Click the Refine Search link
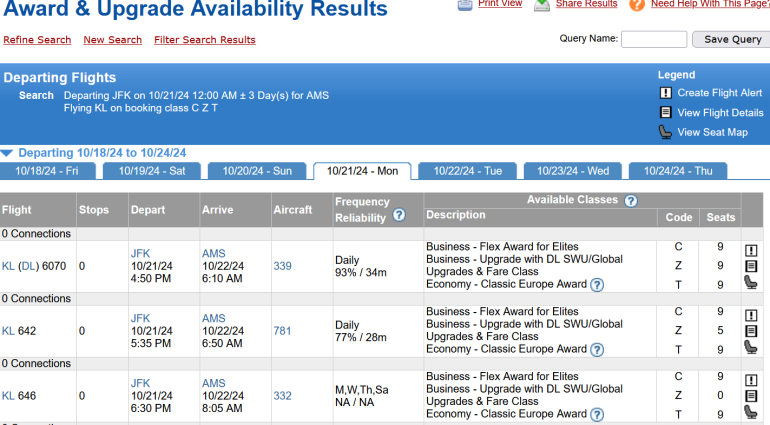The height and width of the screenshot is (425, 770). tap(37, 40)
